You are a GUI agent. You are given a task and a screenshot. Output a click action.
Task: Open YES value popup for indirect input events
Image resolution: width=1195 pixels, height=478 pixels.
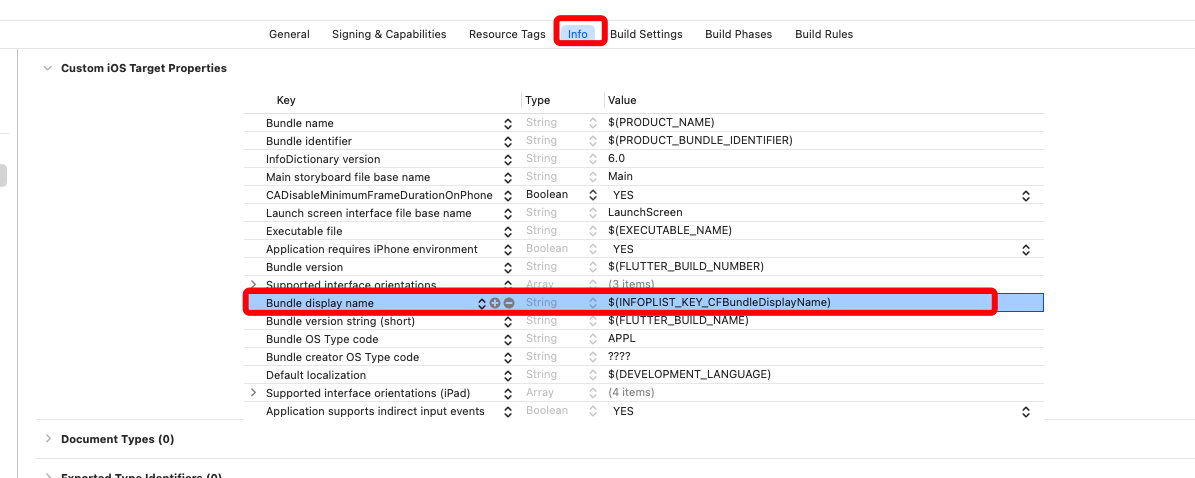pyautogui.click(x=1025, y=412)
